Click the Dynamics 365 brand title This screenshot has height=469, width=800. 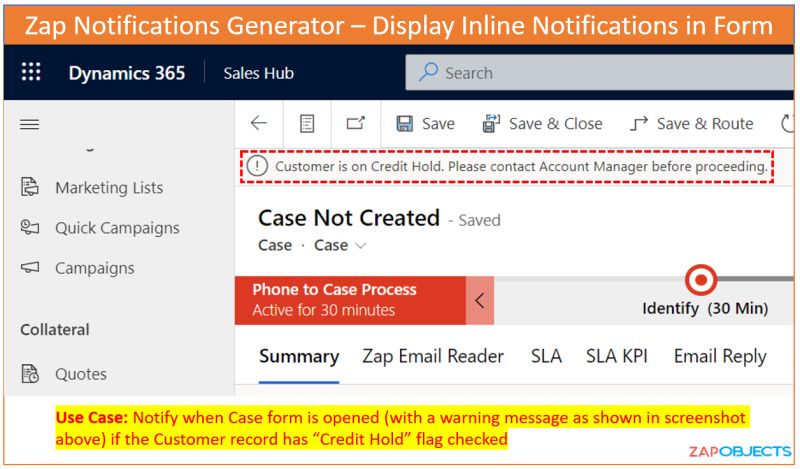[x=127, y=73]
